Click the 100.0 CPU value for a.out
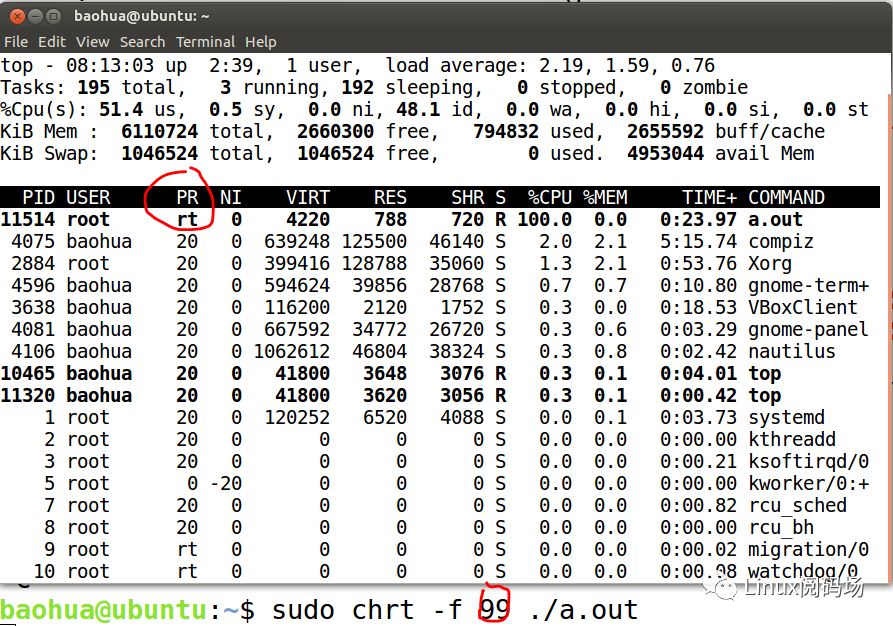 [544, 219]
